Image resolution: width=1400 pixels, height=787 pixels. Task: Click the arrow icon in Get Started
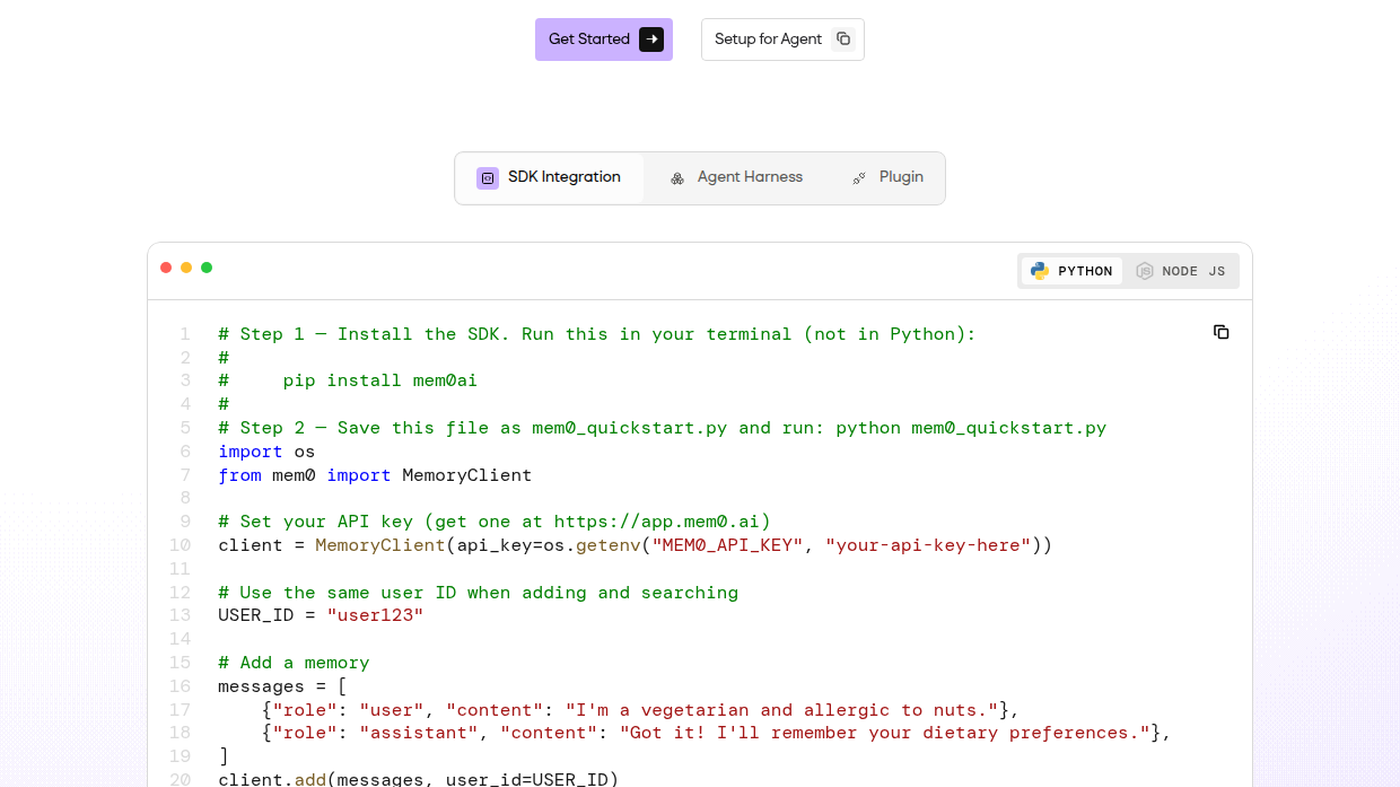point(651,39)
